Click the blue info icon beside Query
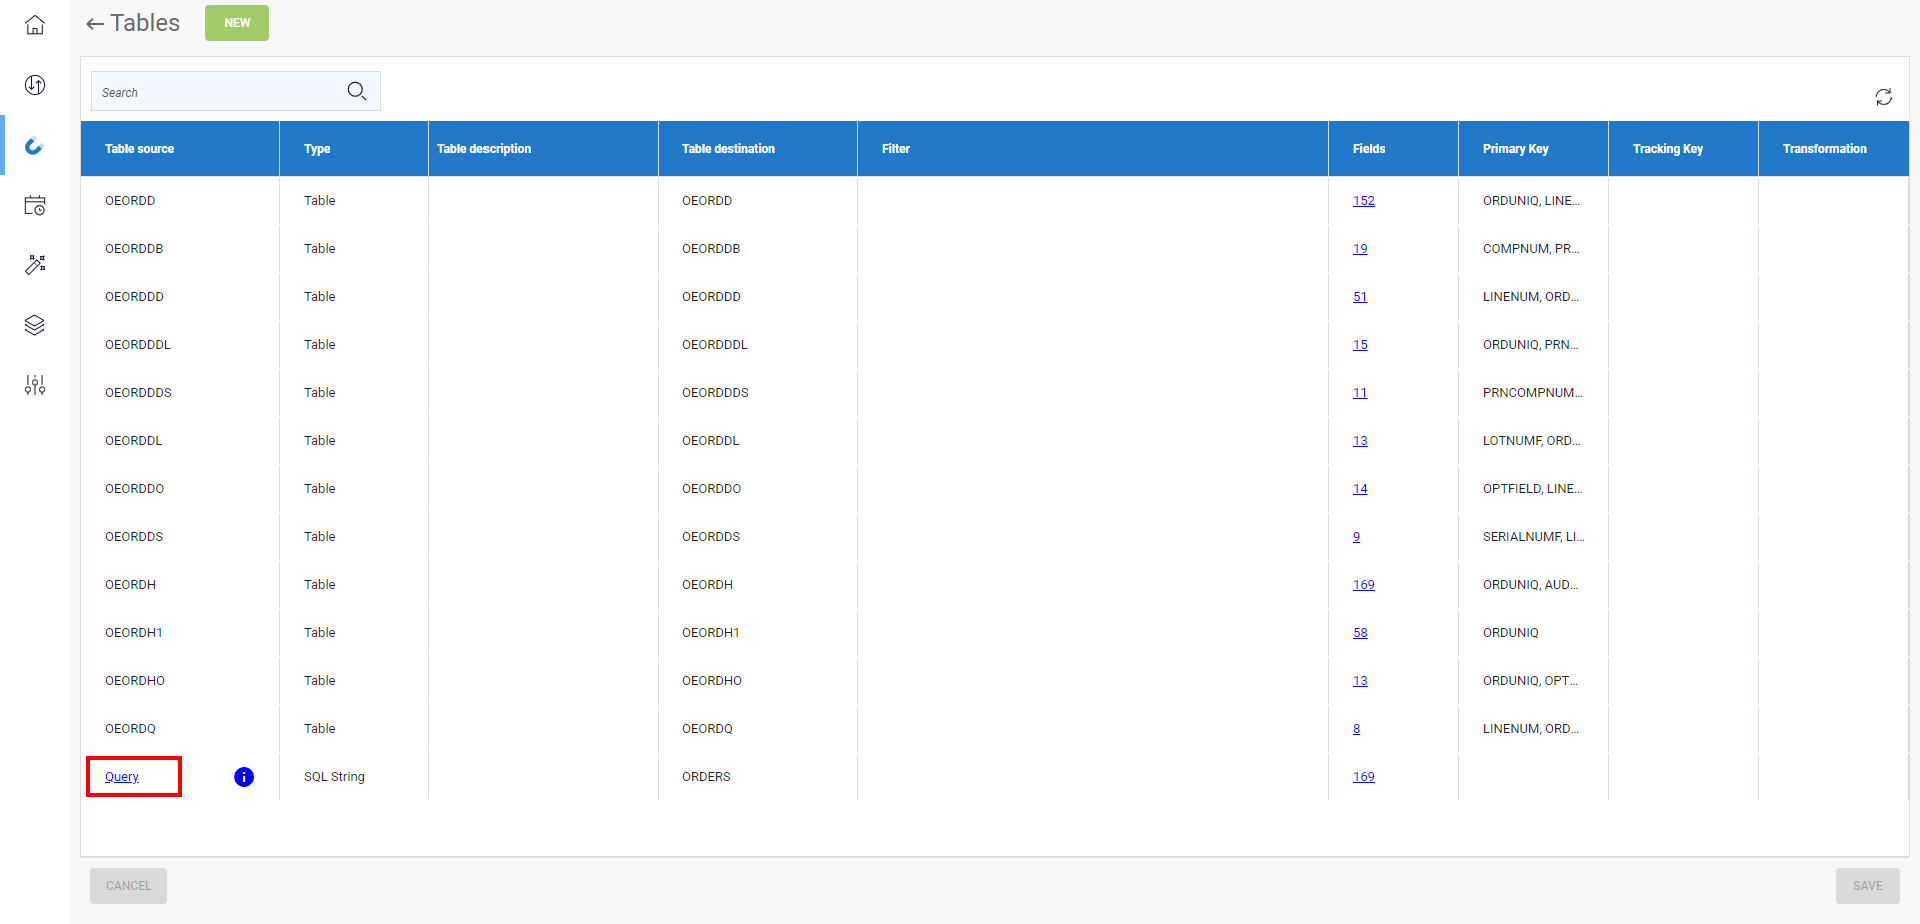The height and width of the screenshot is (924, 1920). click(x=244, y=777)
